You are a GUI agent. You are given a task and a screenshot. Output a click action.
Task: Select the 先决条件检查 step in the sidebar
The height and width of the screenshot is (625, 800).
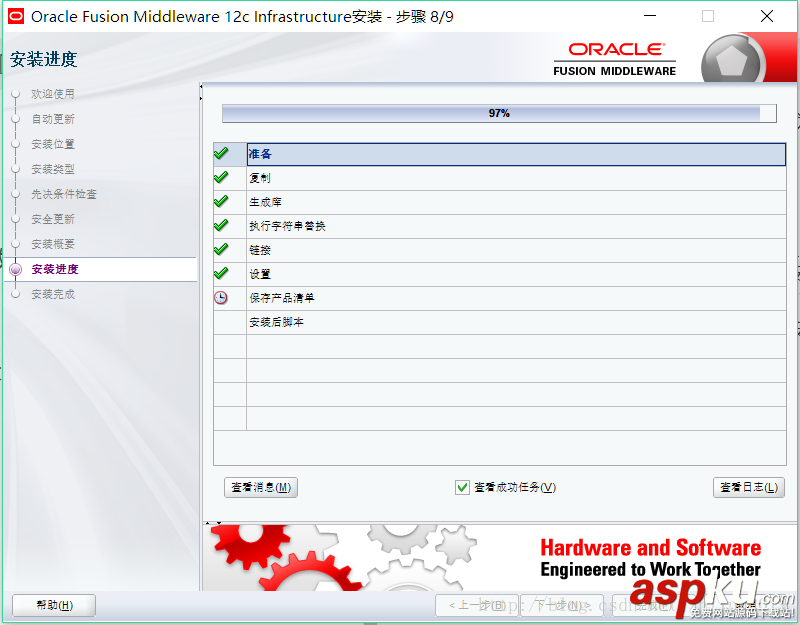(64, 194)
